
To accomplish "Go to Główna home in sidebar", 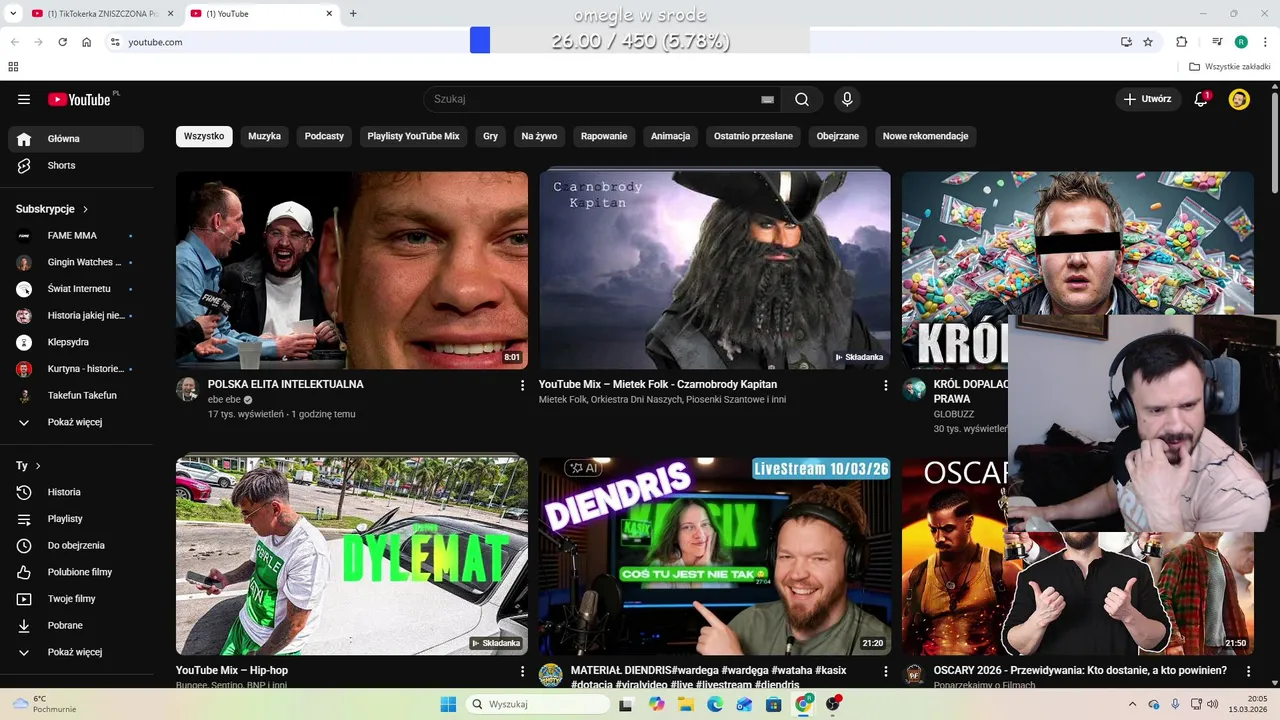I will point(76,139).
